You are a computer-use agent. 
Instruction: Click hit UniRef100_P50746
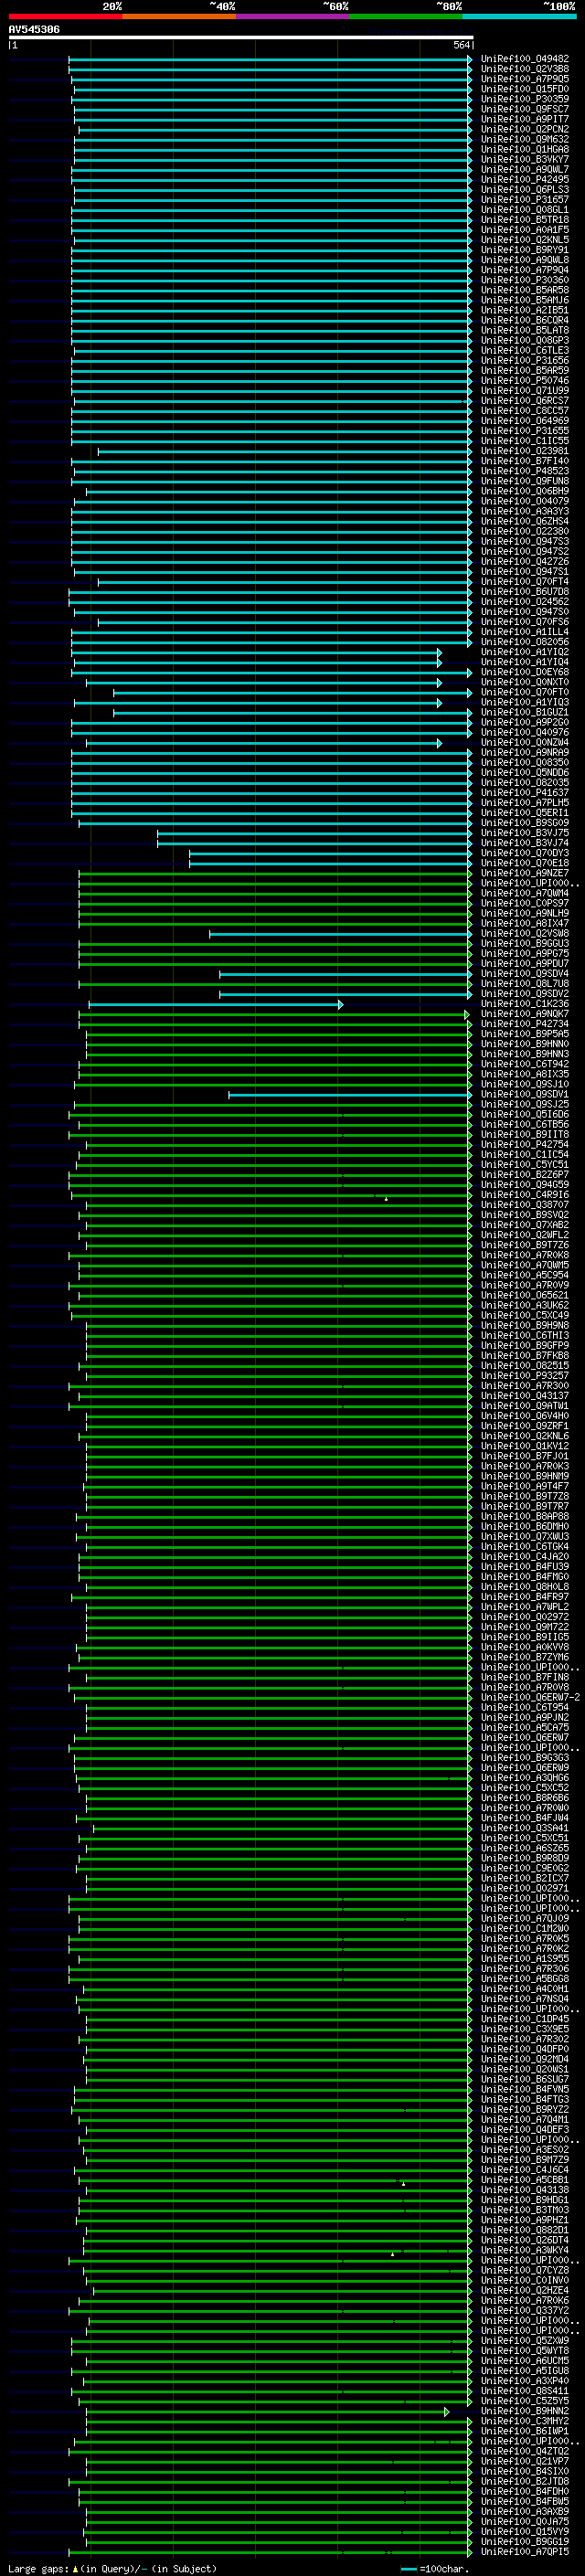[x=524, y=381]
